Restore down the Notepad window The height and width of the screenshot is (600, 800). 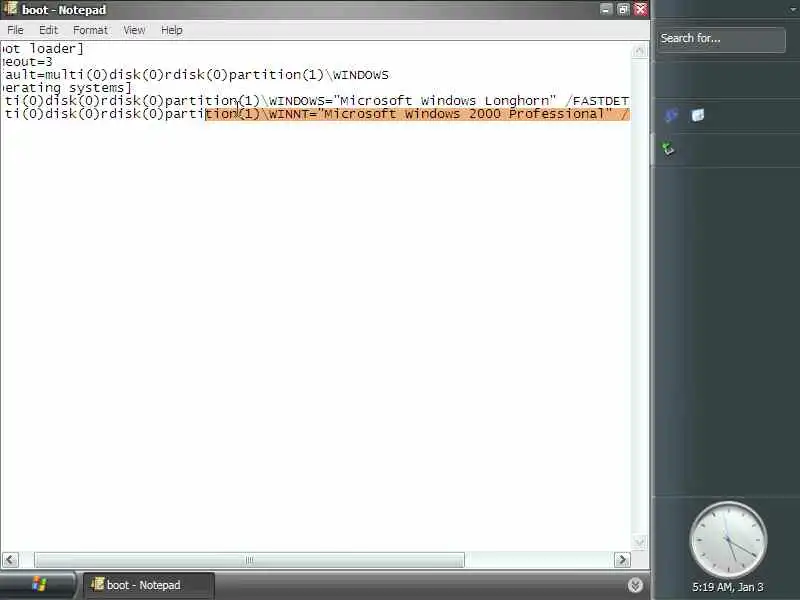point(623,9)
